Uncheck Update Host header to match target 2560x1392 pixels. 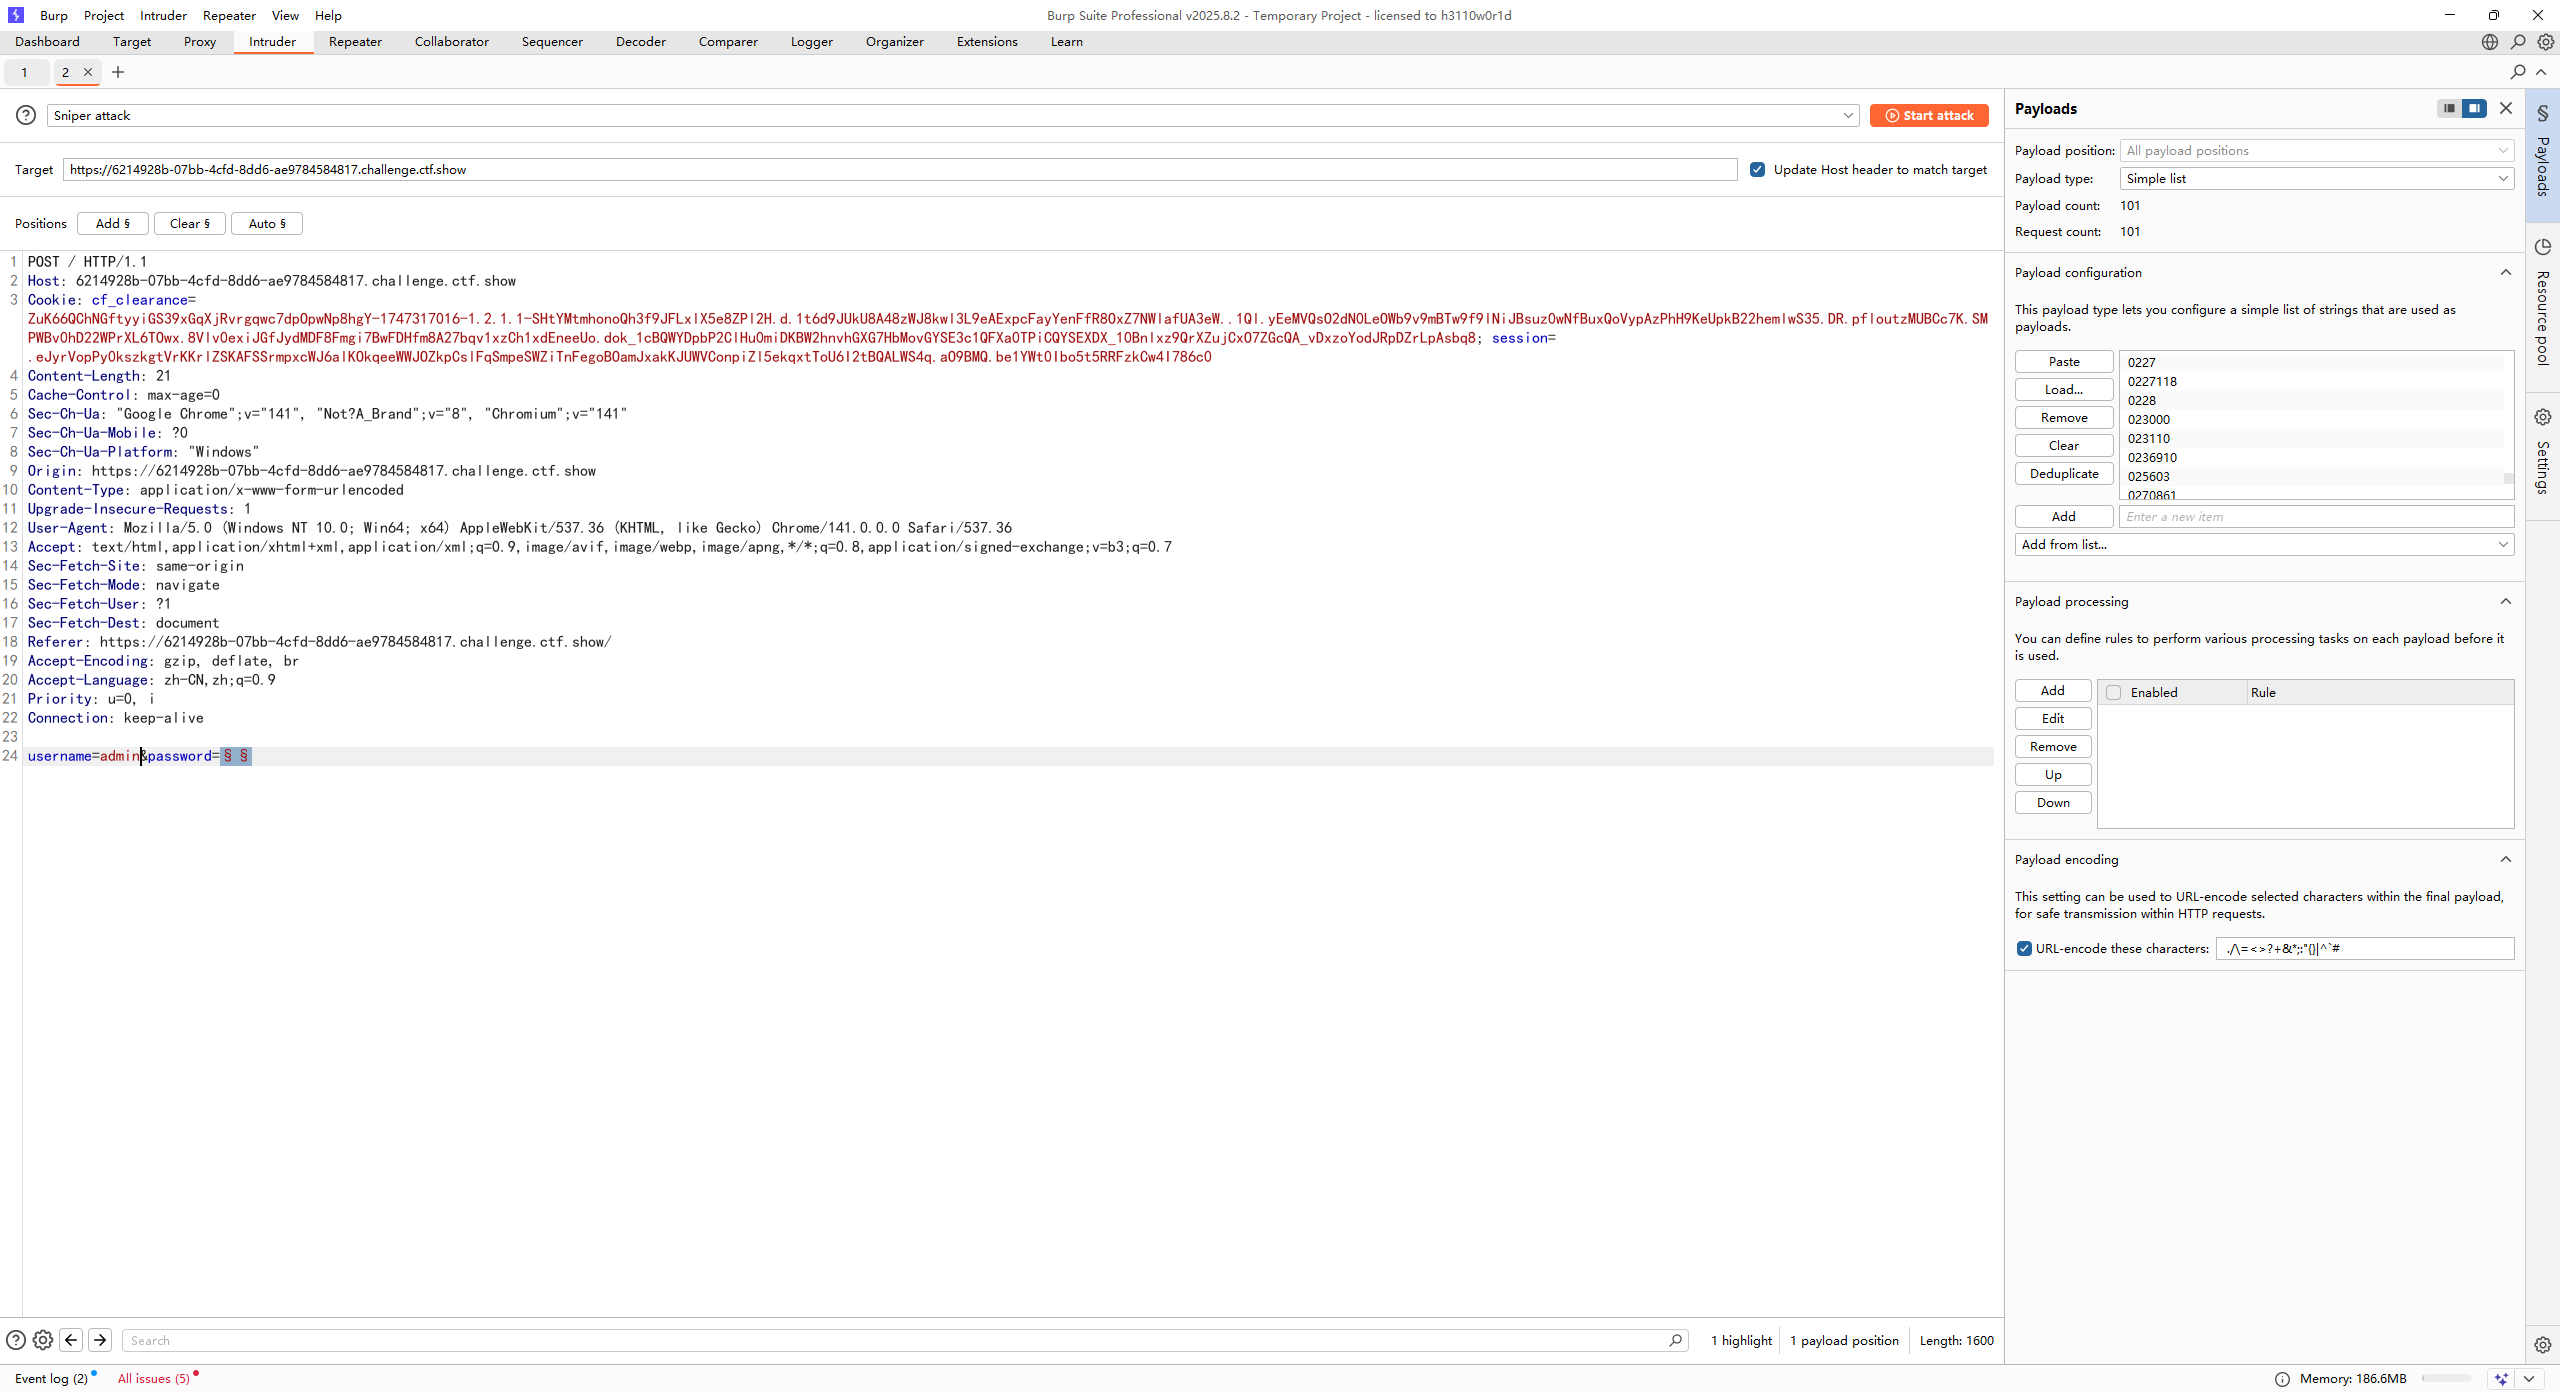[1757, 169]
